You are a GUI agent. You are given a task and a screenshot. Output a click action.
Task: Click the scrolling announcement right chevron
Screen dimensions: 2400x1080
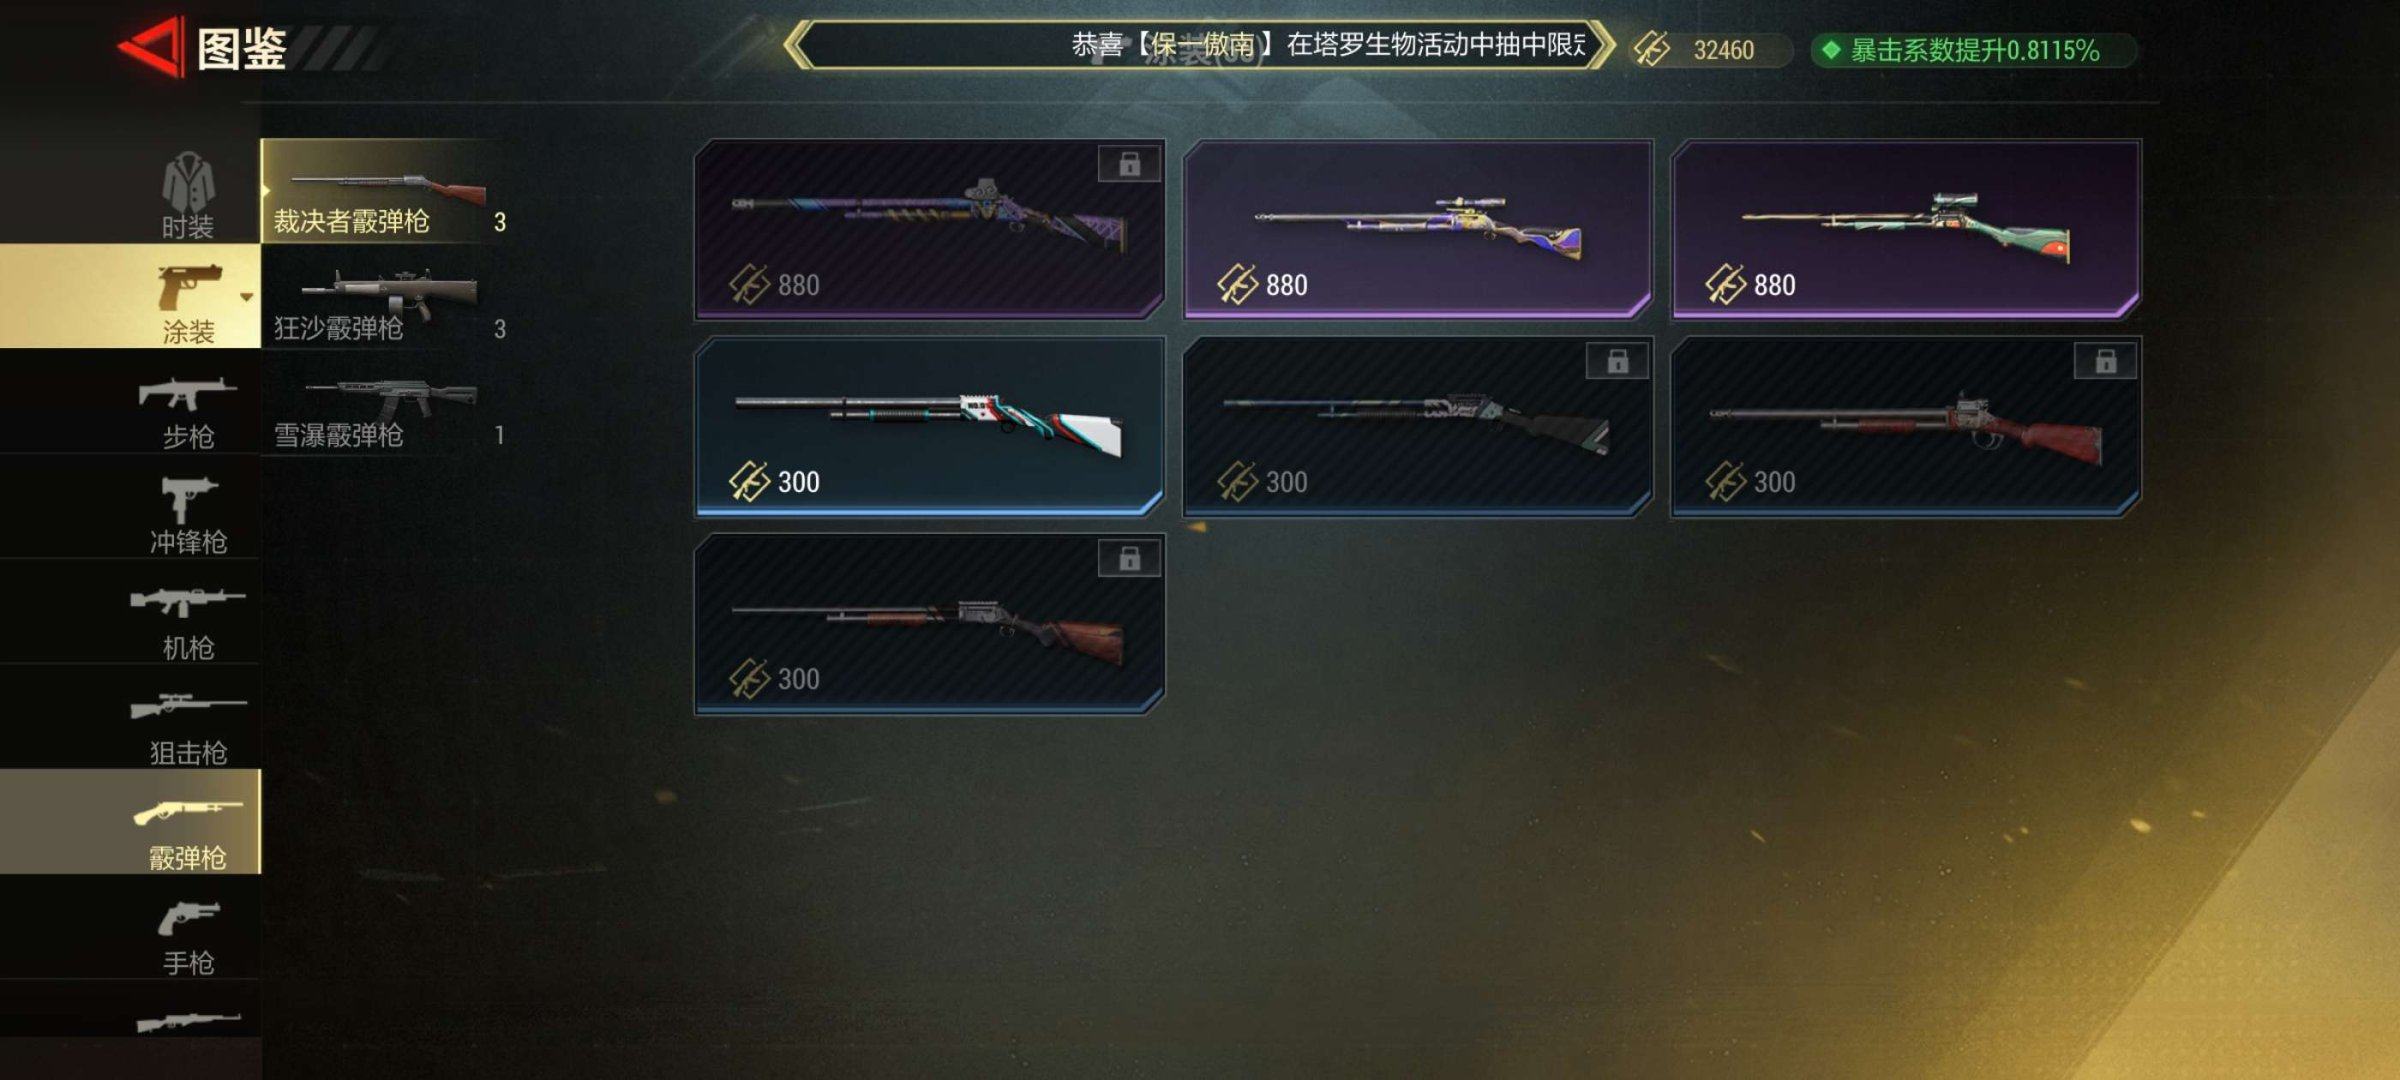point(1602,45)
